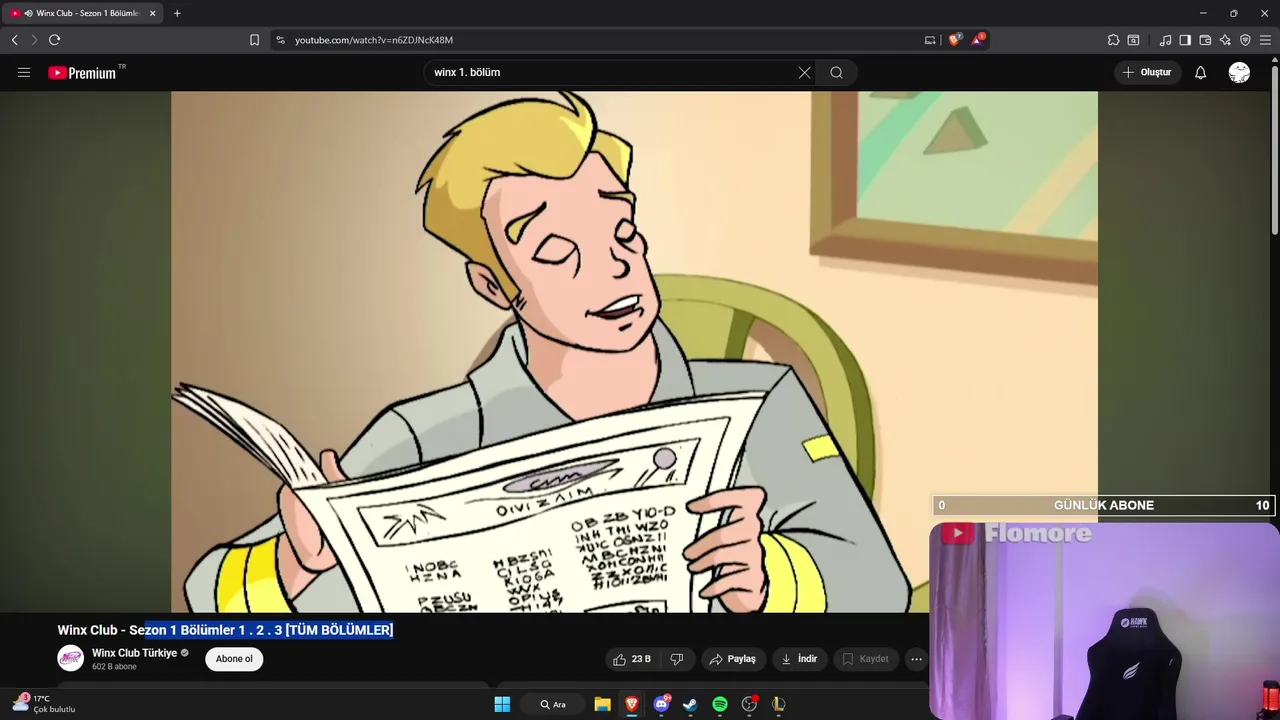Open League of Legends from taskbar
Image resolution: width=1280 pixels, height=720 pixels.
779,704
